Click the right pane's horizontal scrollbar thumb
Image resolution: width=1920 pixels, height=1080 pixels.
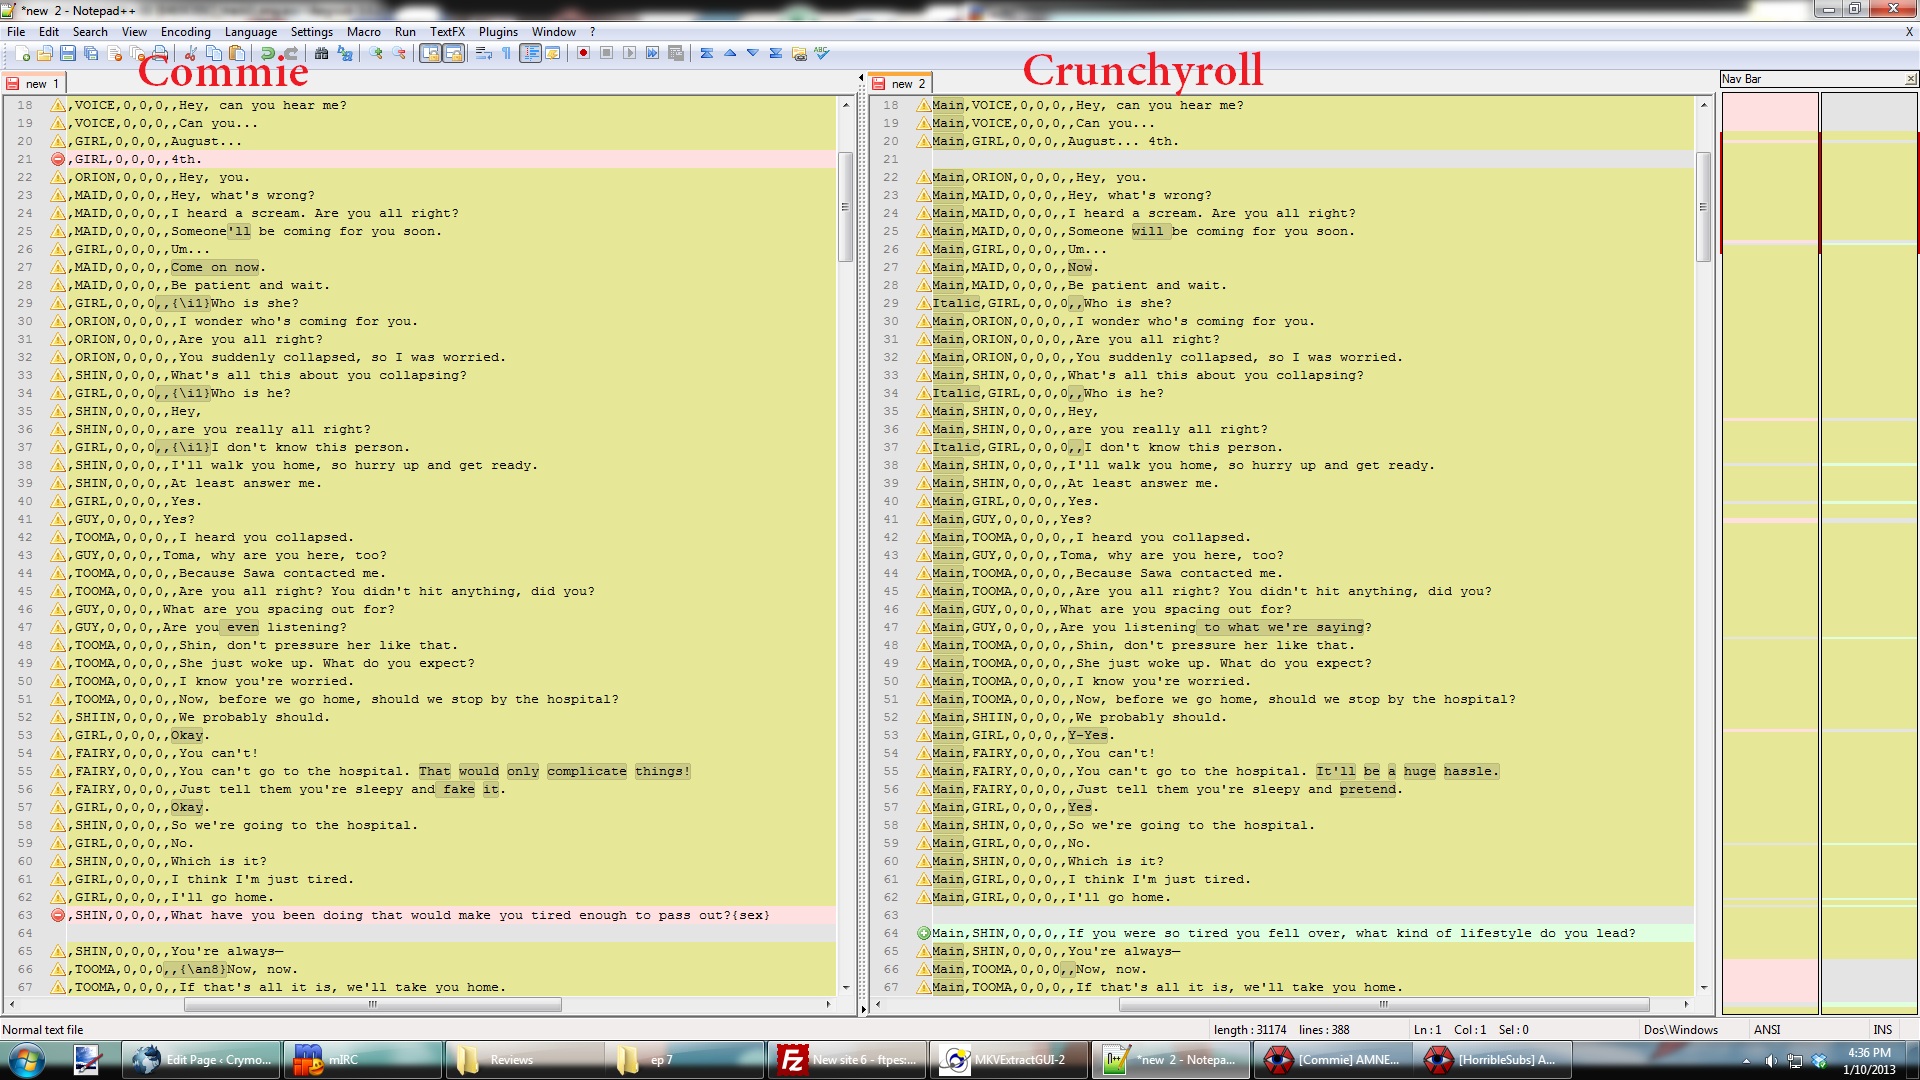pos(1384,1004)
